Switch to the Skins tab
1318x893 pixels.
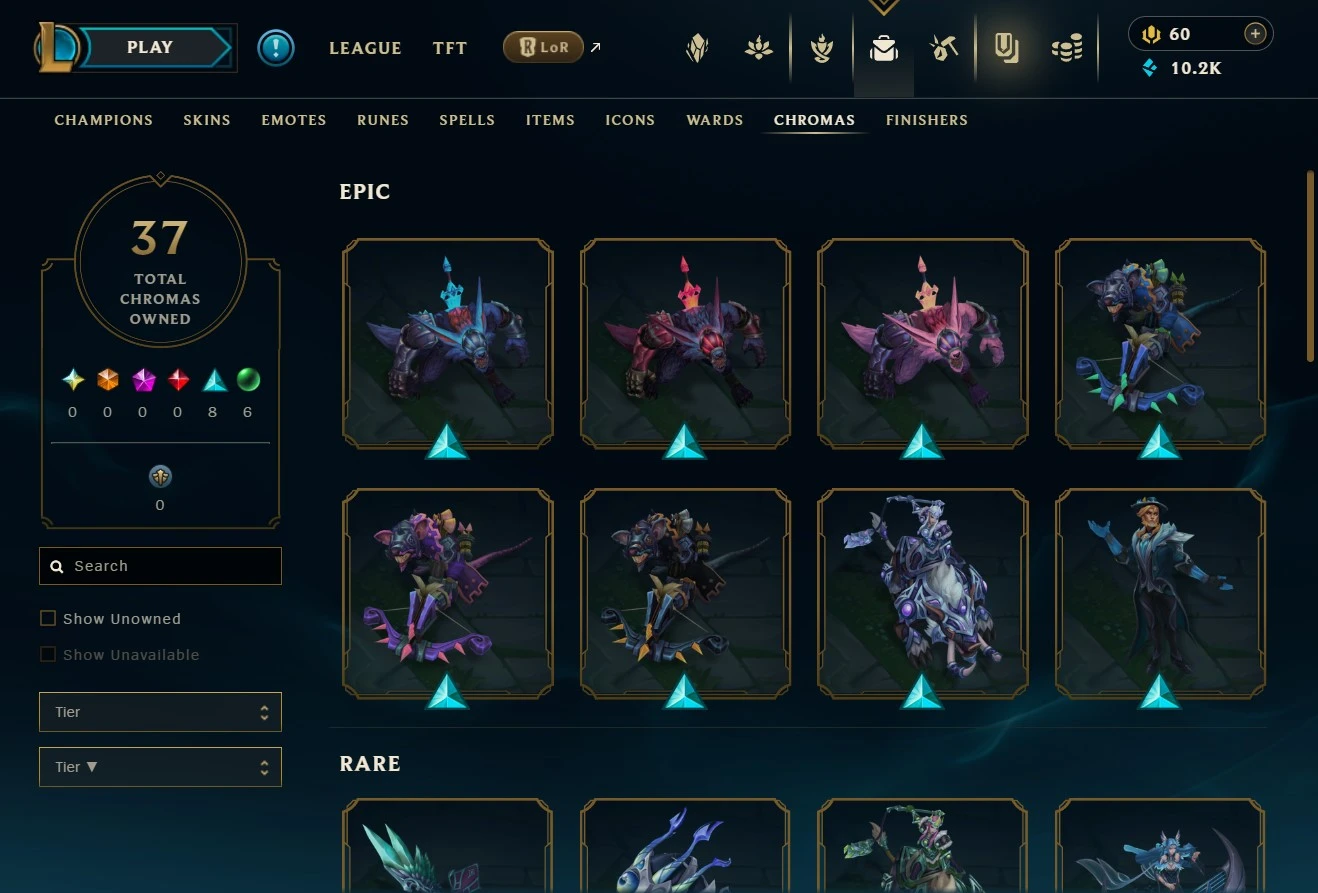(x=207, y=120)
